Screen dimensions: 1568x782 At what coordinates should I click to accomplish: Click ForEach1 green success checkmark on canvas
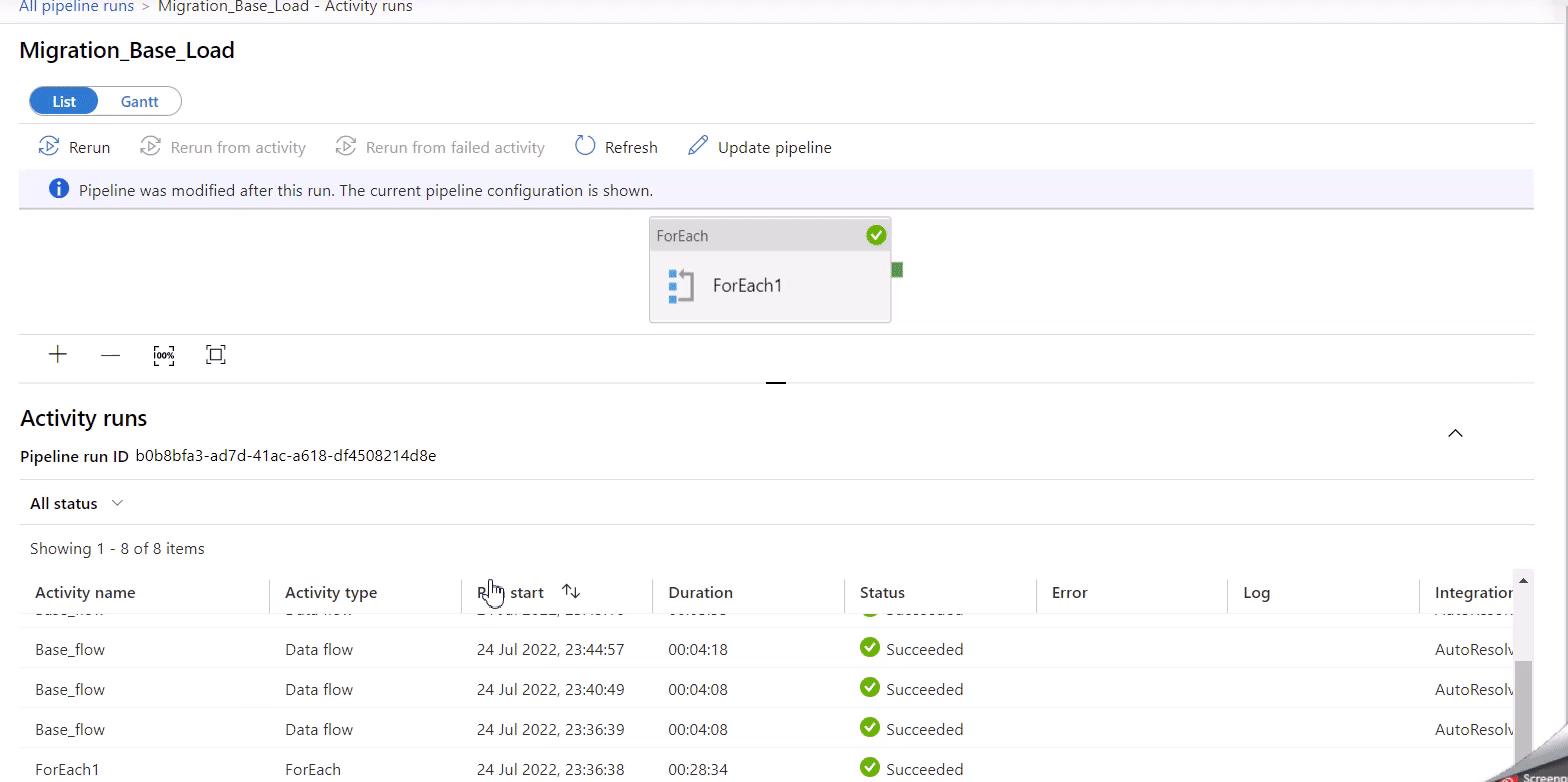point(876,235)
